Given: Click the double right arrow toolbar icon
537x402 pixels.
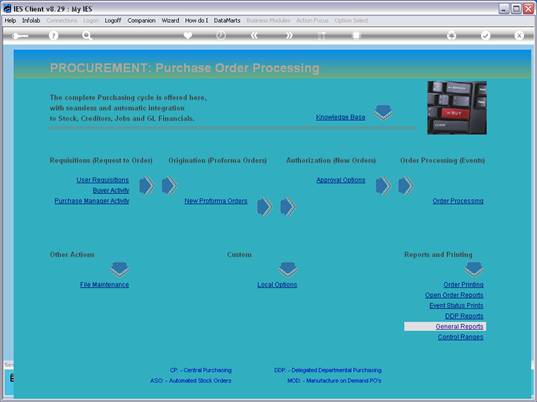Looking at the screenshot, I should 289,36.
